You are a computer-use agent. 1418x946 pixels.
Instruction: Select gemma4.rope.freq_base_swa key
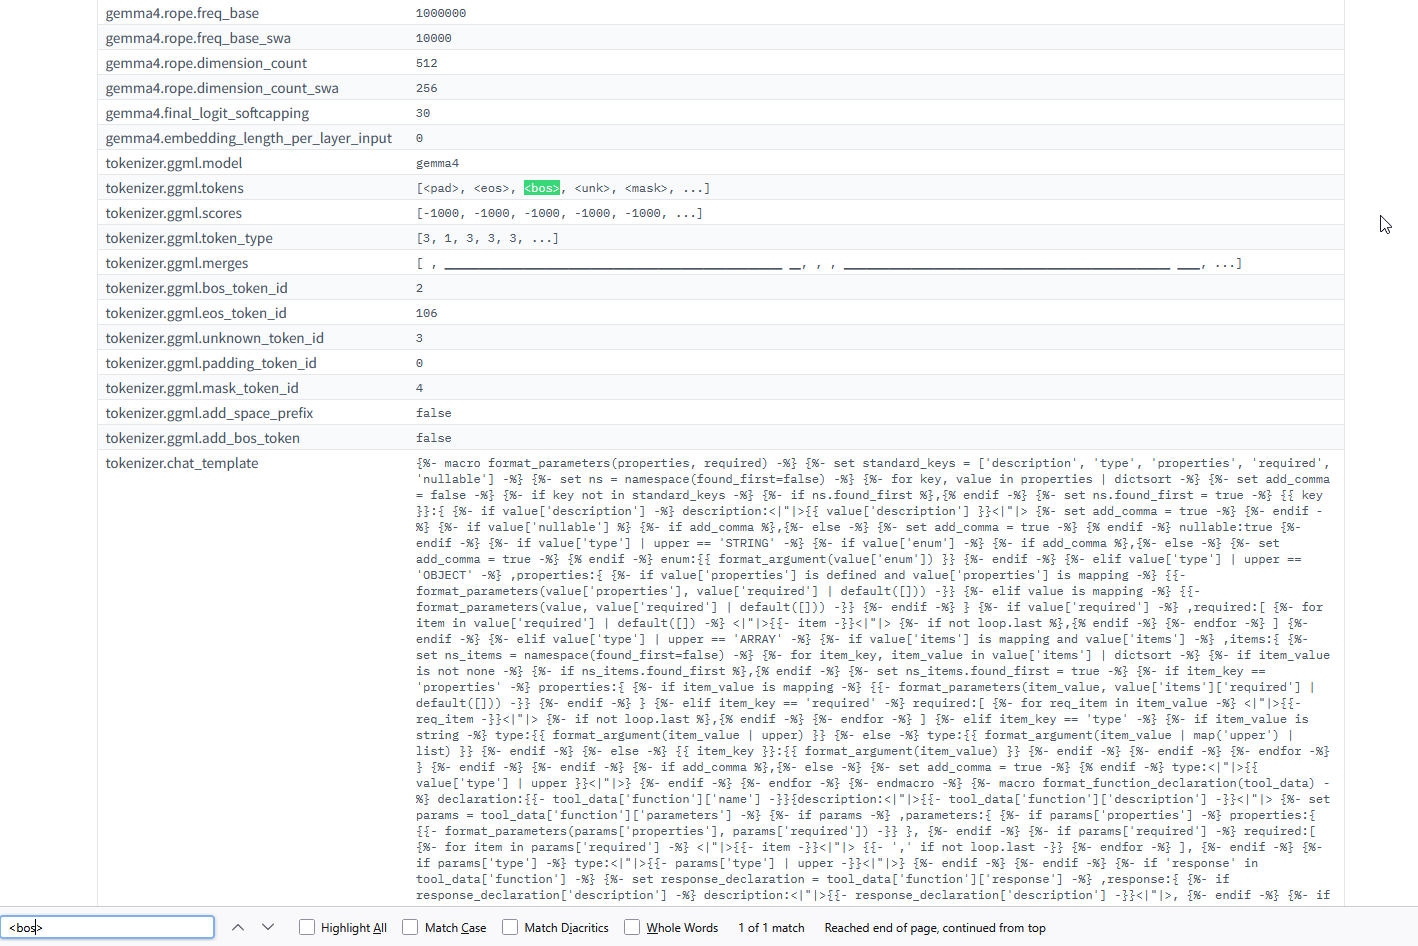click(x=198, y=38)
